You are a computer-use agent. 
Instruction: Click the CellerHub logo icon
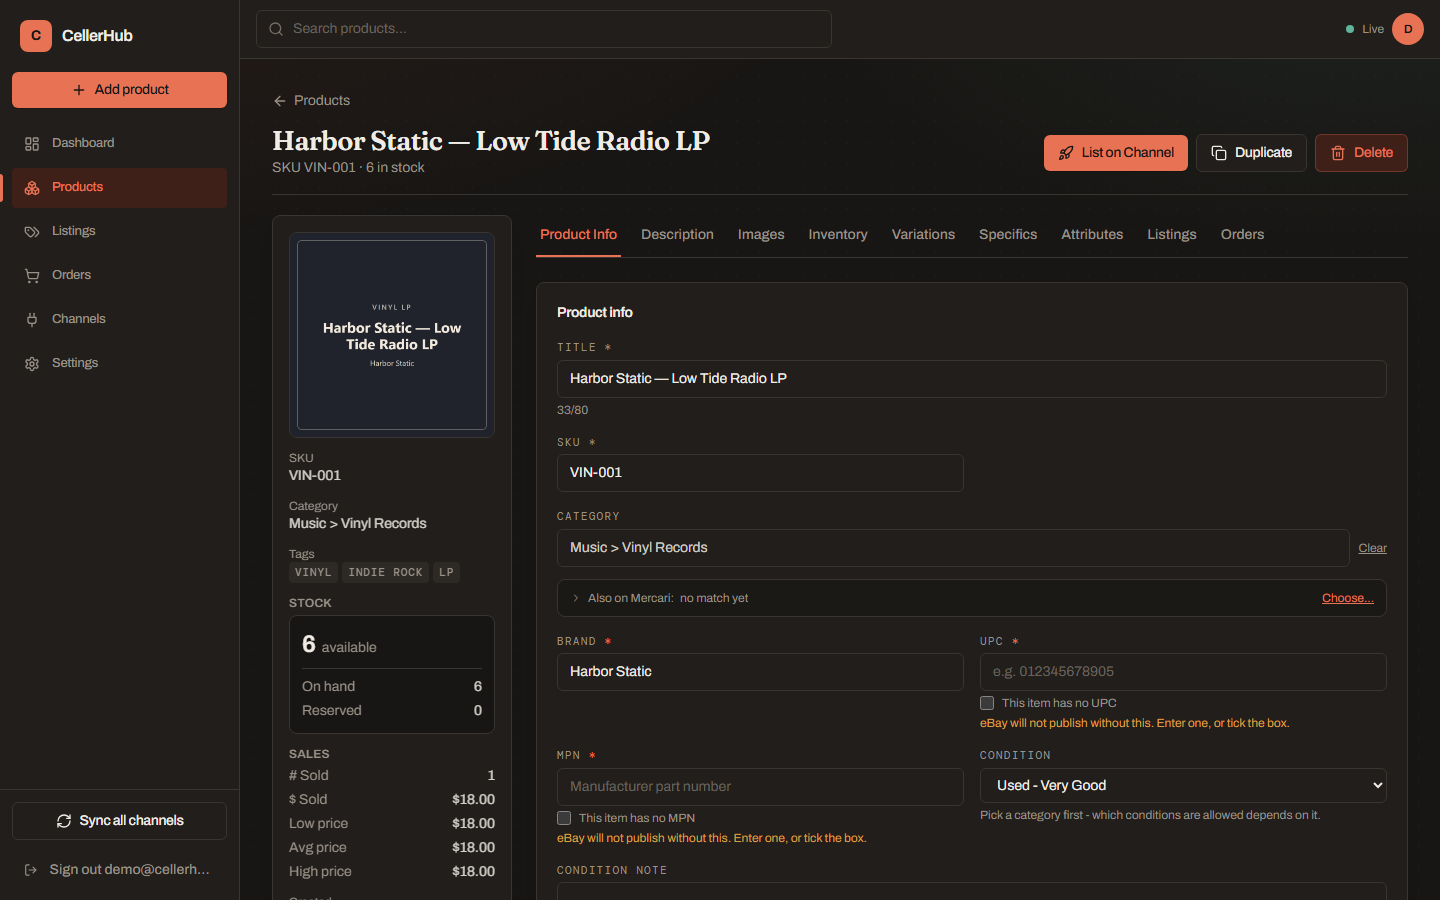(36, 36)
